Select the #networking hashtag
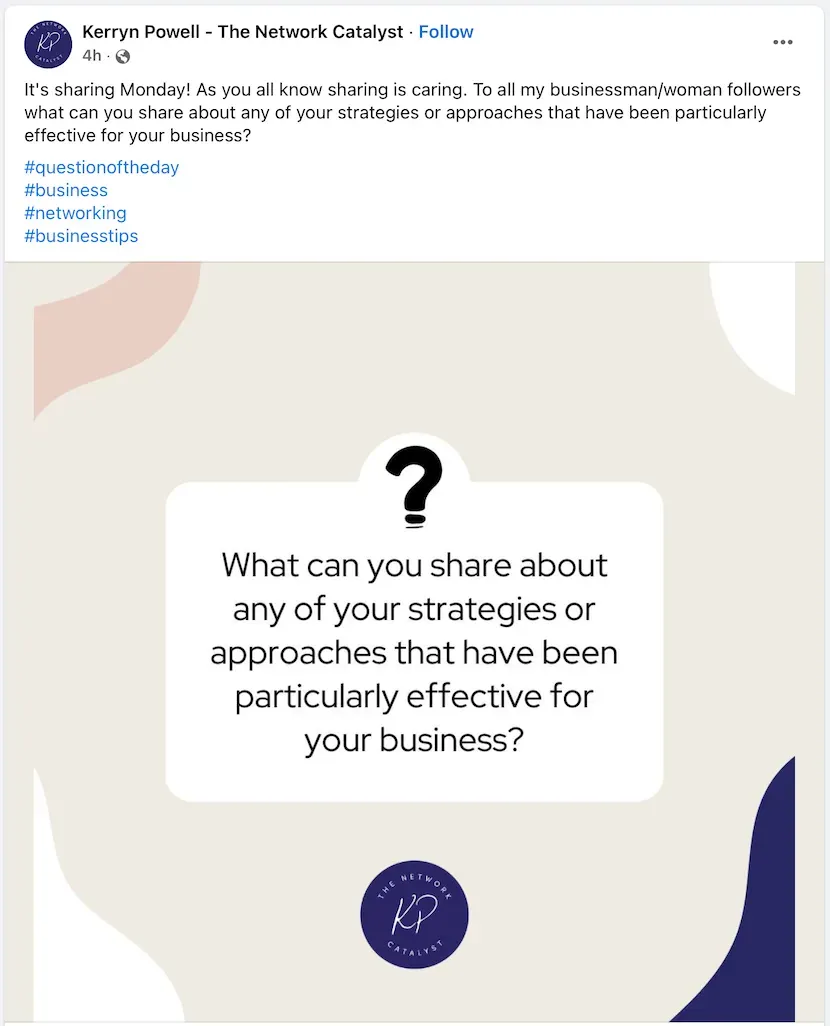Image resolution: width=830 pixels, height=1026 pixels. click(x=75, y=213)
